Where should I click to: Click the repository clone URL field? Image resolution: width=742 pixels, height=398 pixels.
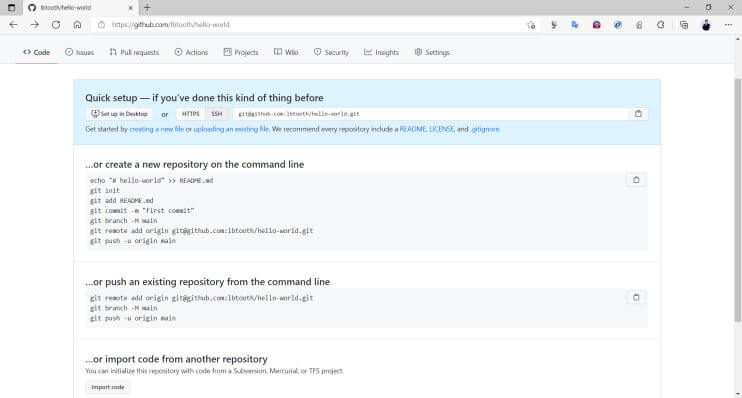(x=431, y=114)
